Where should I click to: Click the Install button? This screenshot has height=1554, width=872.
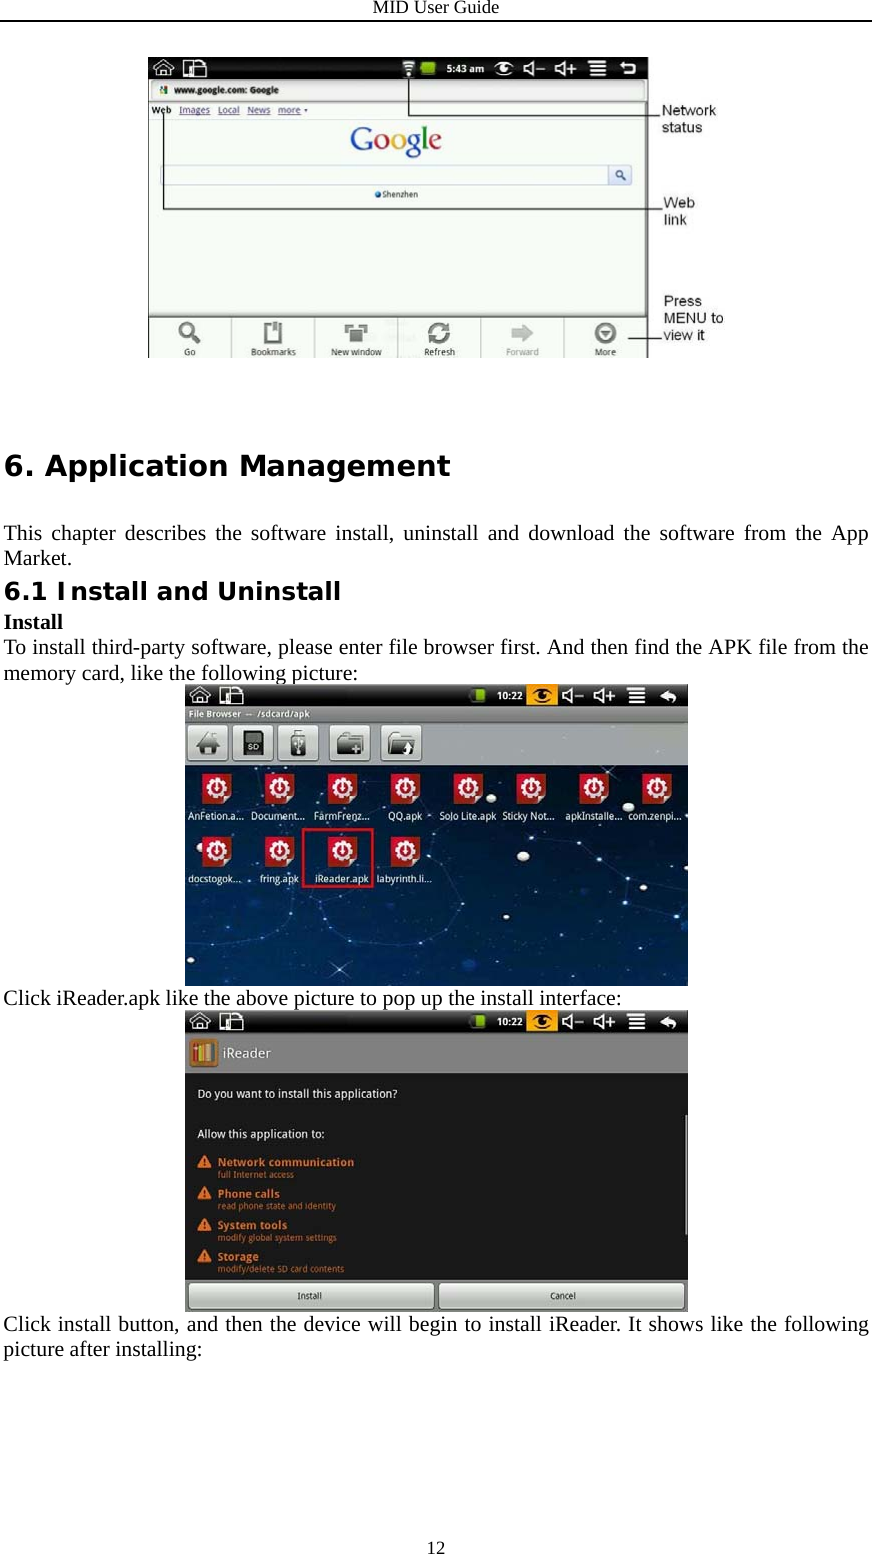pos(310,1296)
